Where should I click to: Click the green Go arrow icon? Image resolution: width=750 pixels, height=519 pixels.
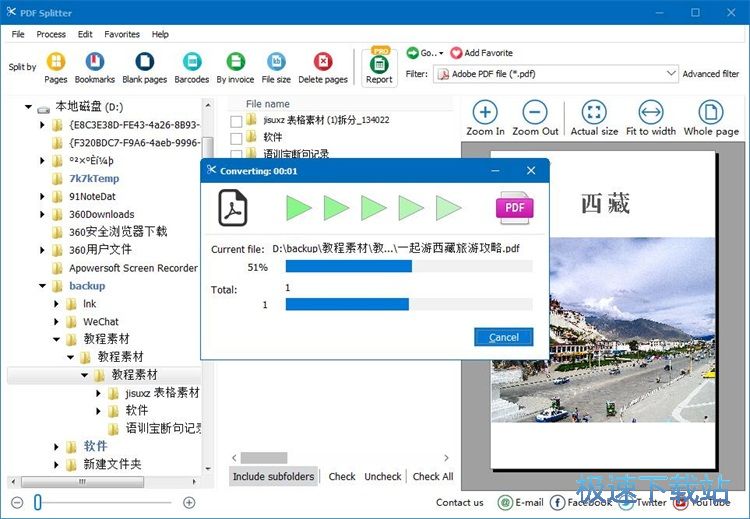(x=412, y=53)
